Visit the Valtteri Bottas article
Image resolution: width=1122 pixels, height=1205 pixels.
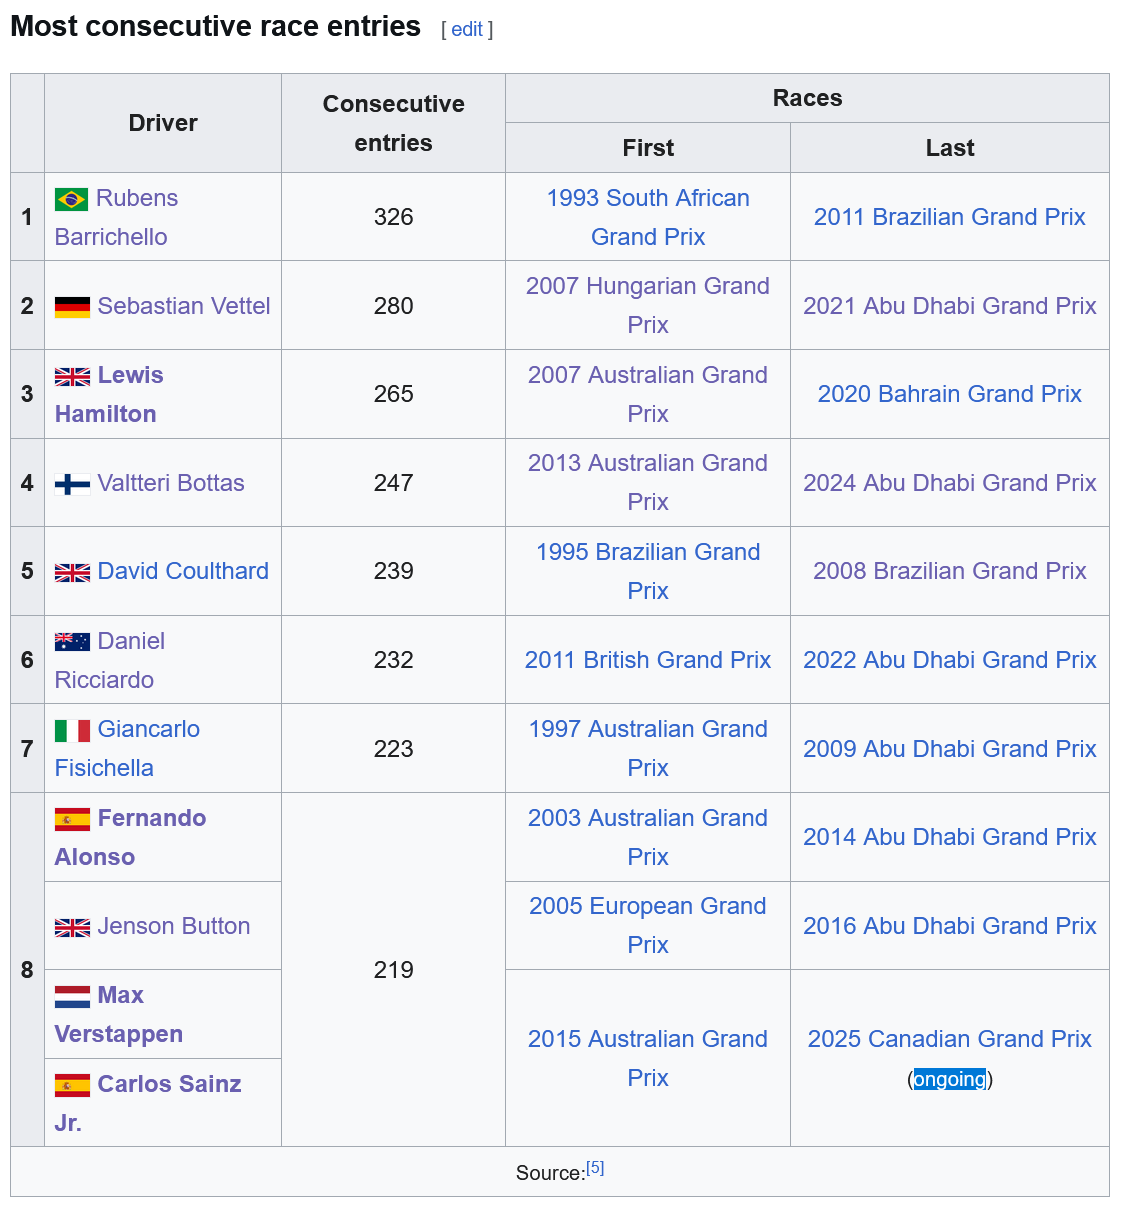pyautogui.click(x=171, y=483)
